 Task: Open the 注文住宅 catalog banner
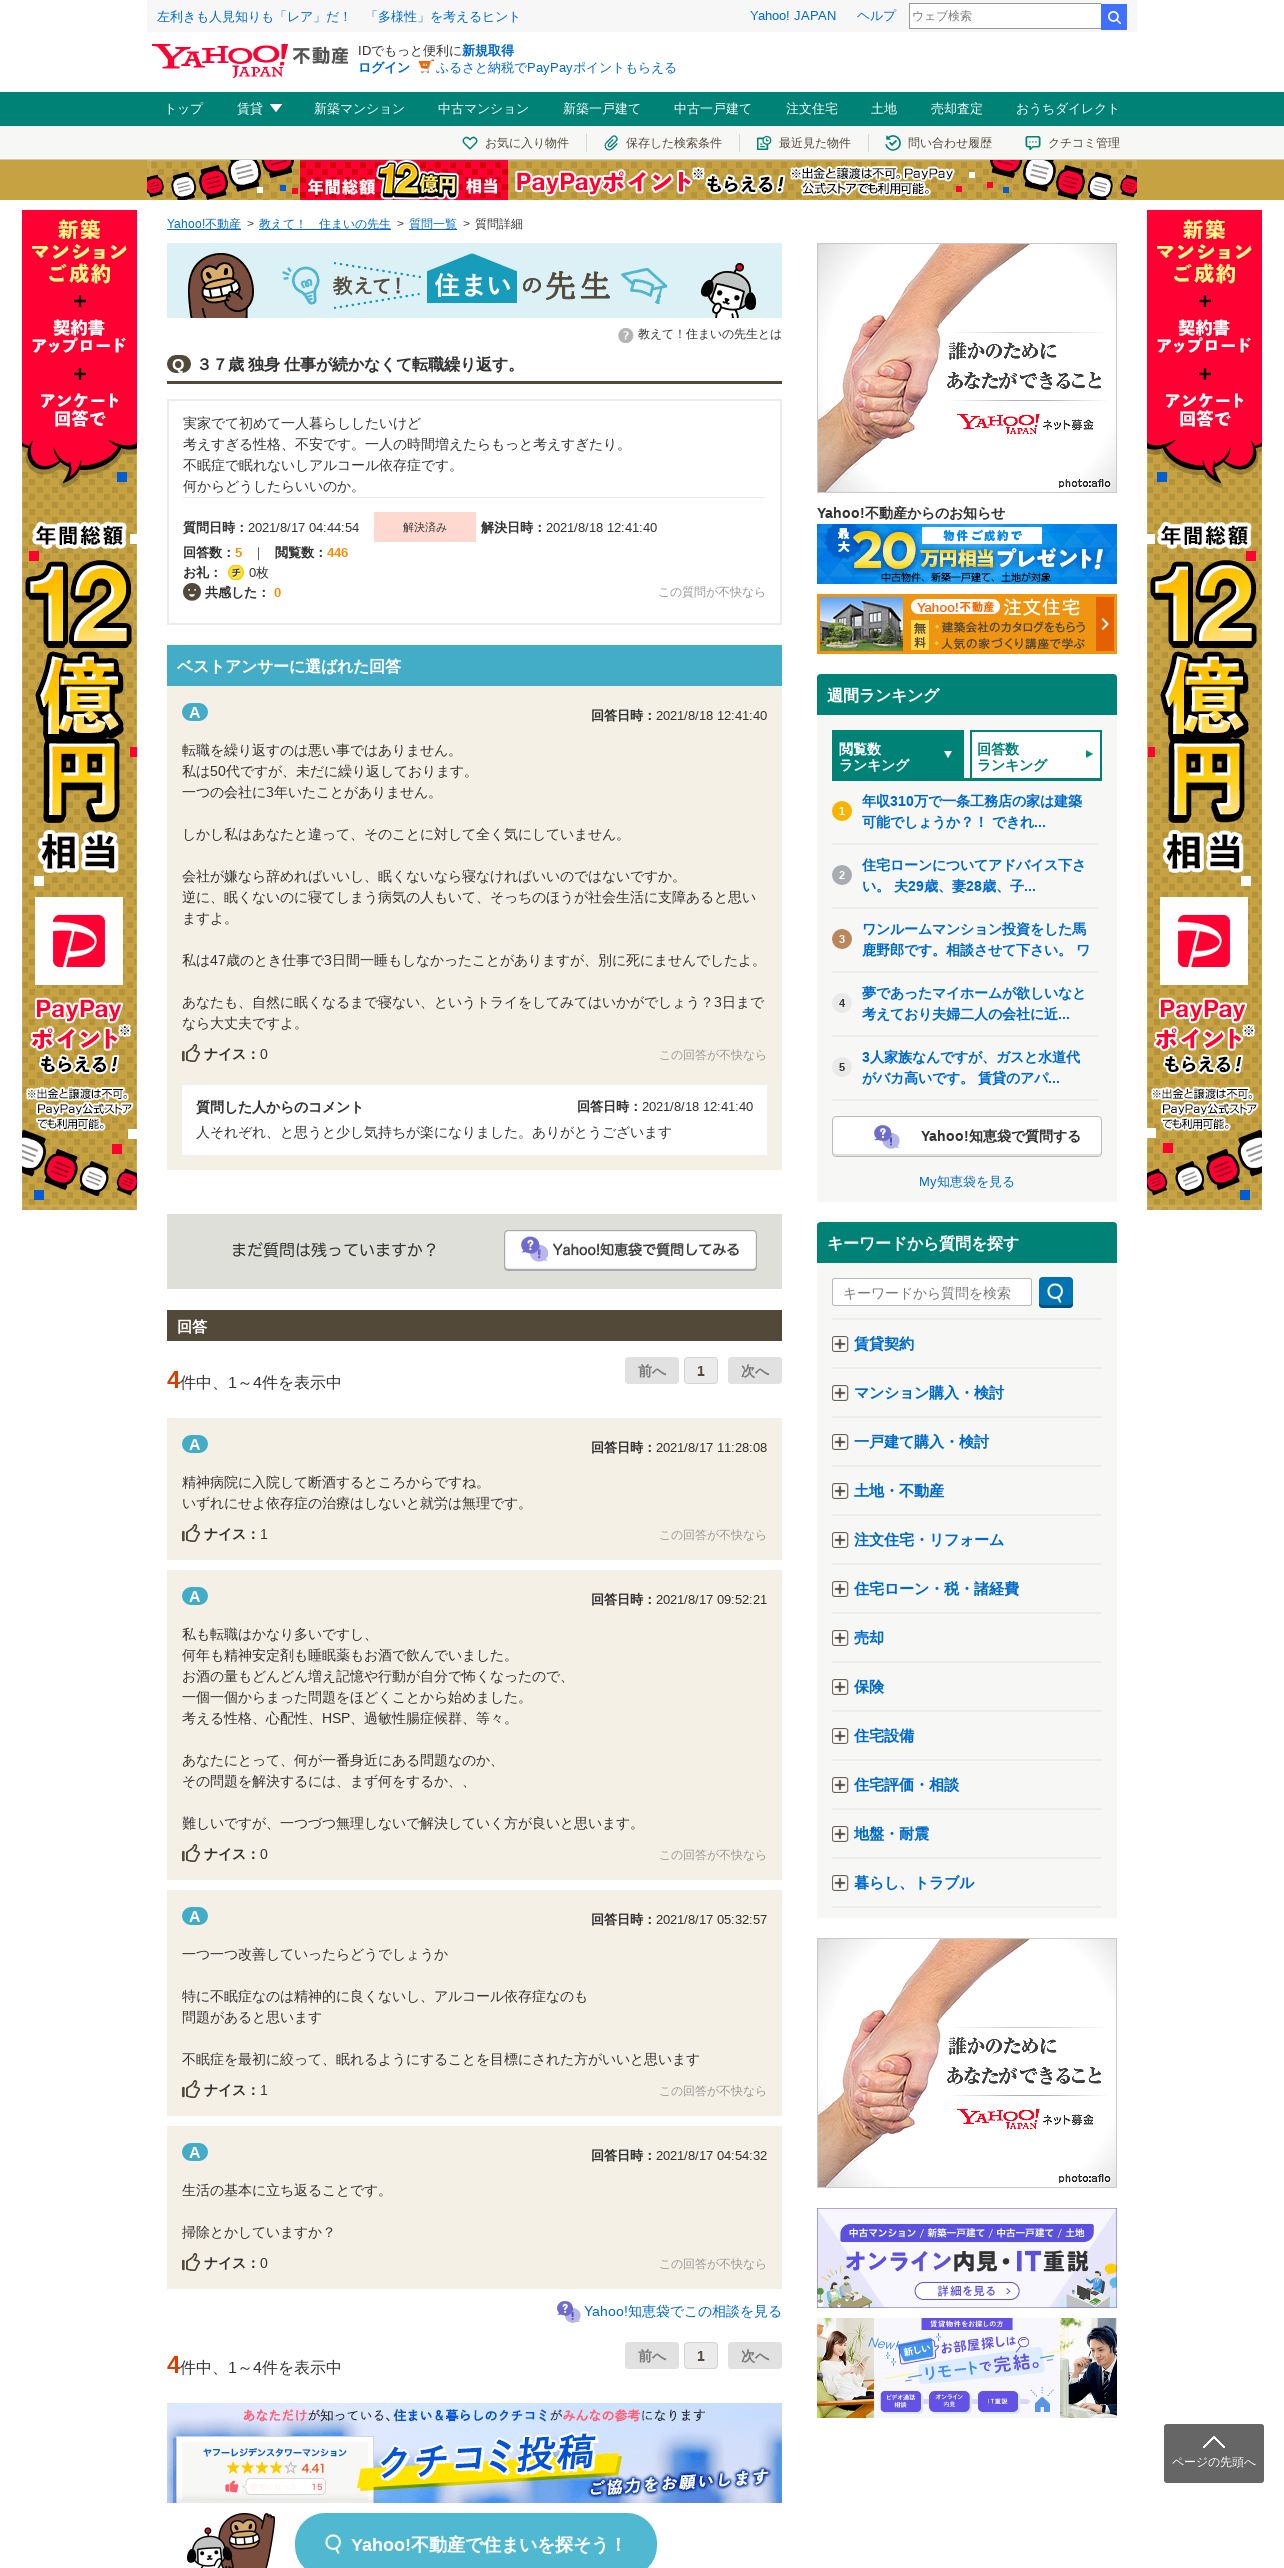(x=967, y=624)
